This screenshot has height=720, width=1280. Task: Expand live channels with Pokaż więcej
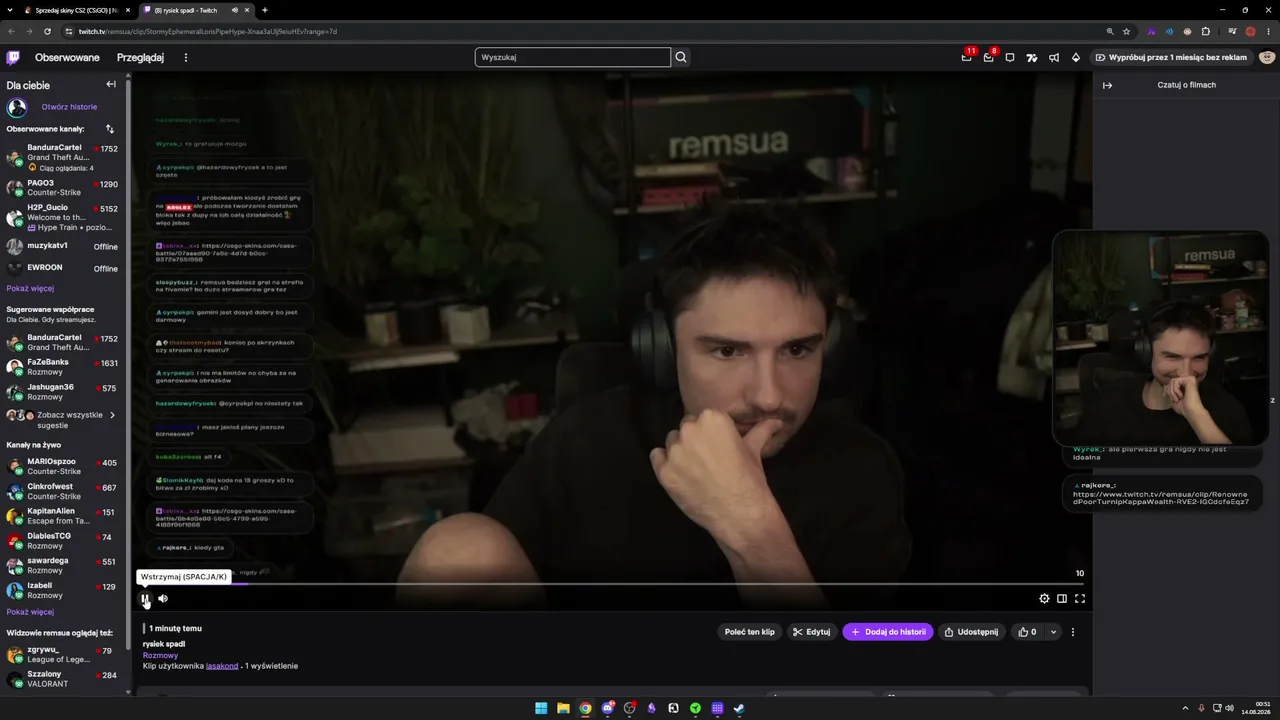[30, 611]
